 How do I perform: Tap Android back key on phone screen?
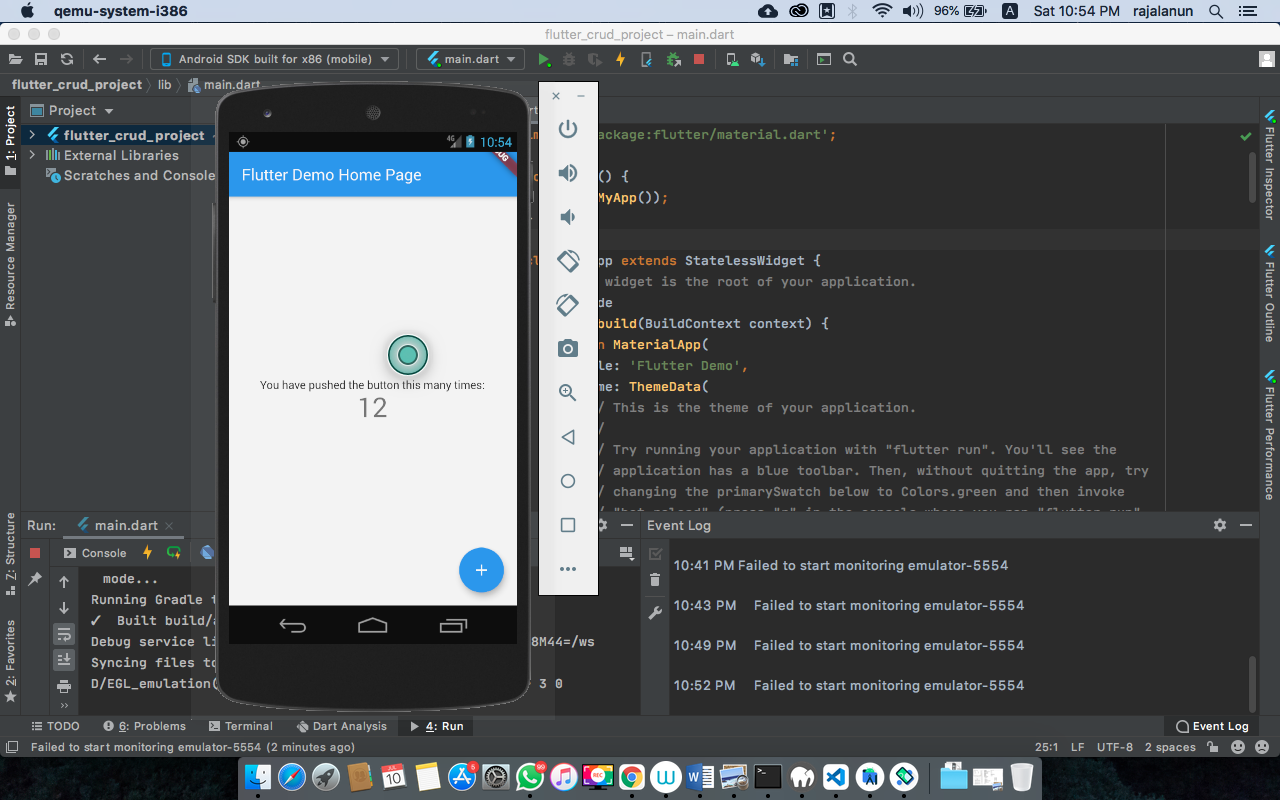click(292, 626)
